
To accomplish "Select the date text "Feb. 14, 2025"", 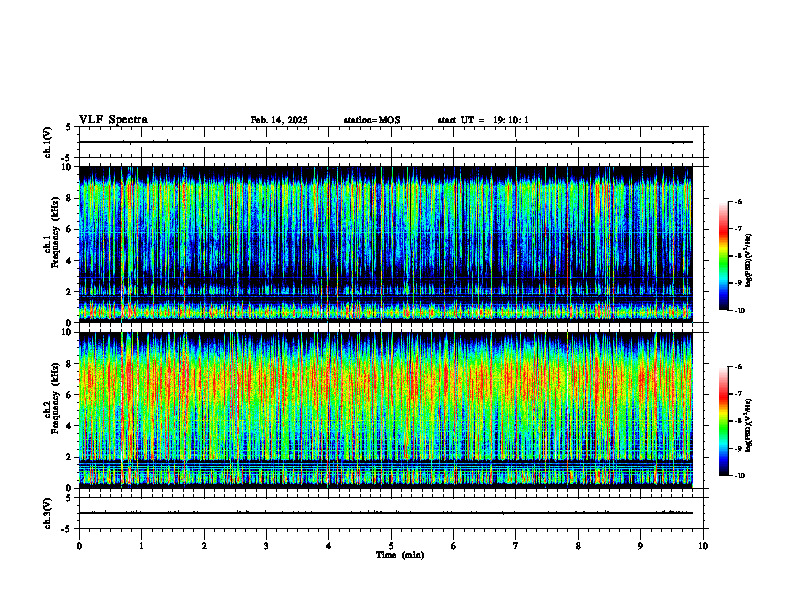I will (279, 120).
